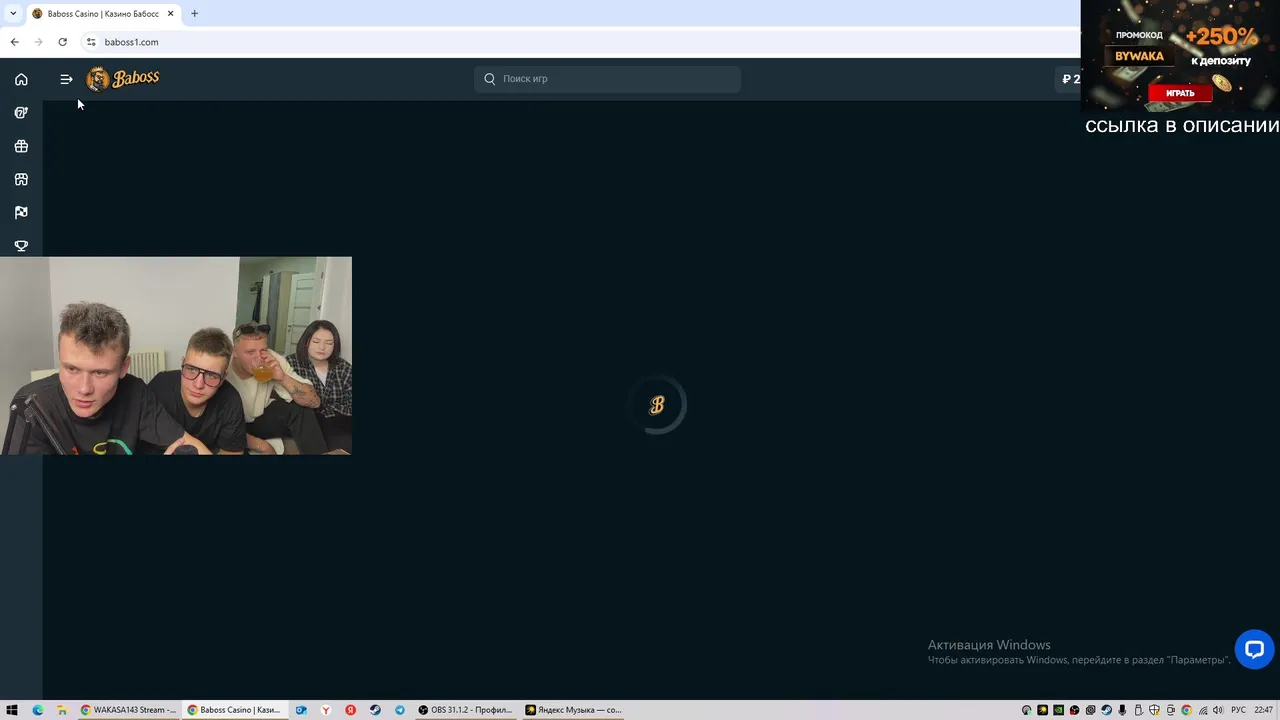The height and width of the screenshot is (720, 1280).
Task: Open Steam from the taskbar
Action: 375,710
